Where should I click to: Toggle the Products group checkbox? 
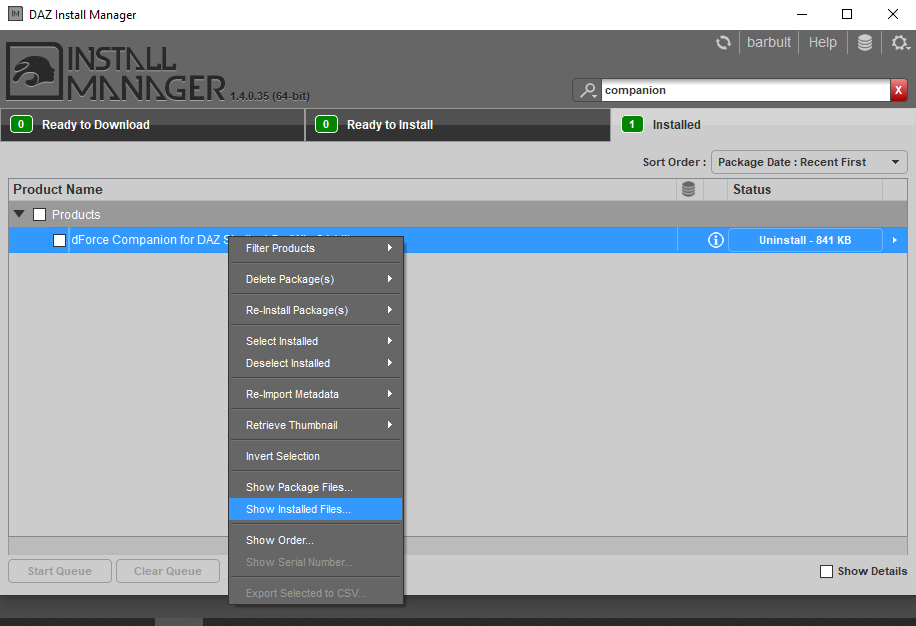[39, 214]
